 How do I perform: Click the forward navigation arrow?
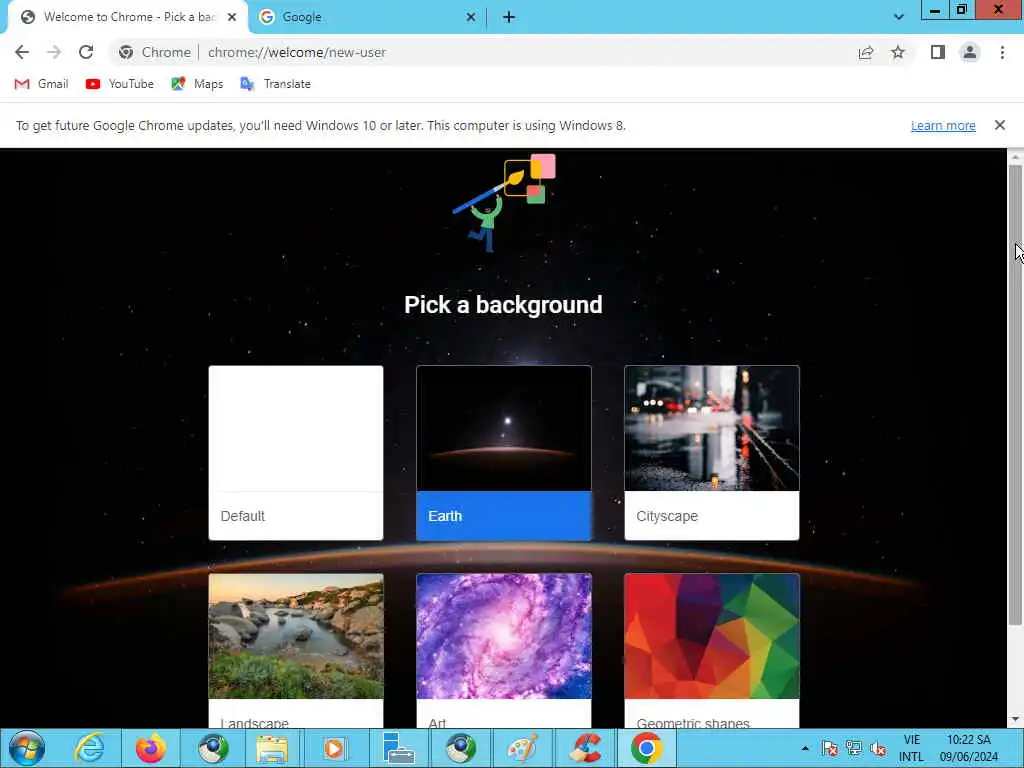54,52
